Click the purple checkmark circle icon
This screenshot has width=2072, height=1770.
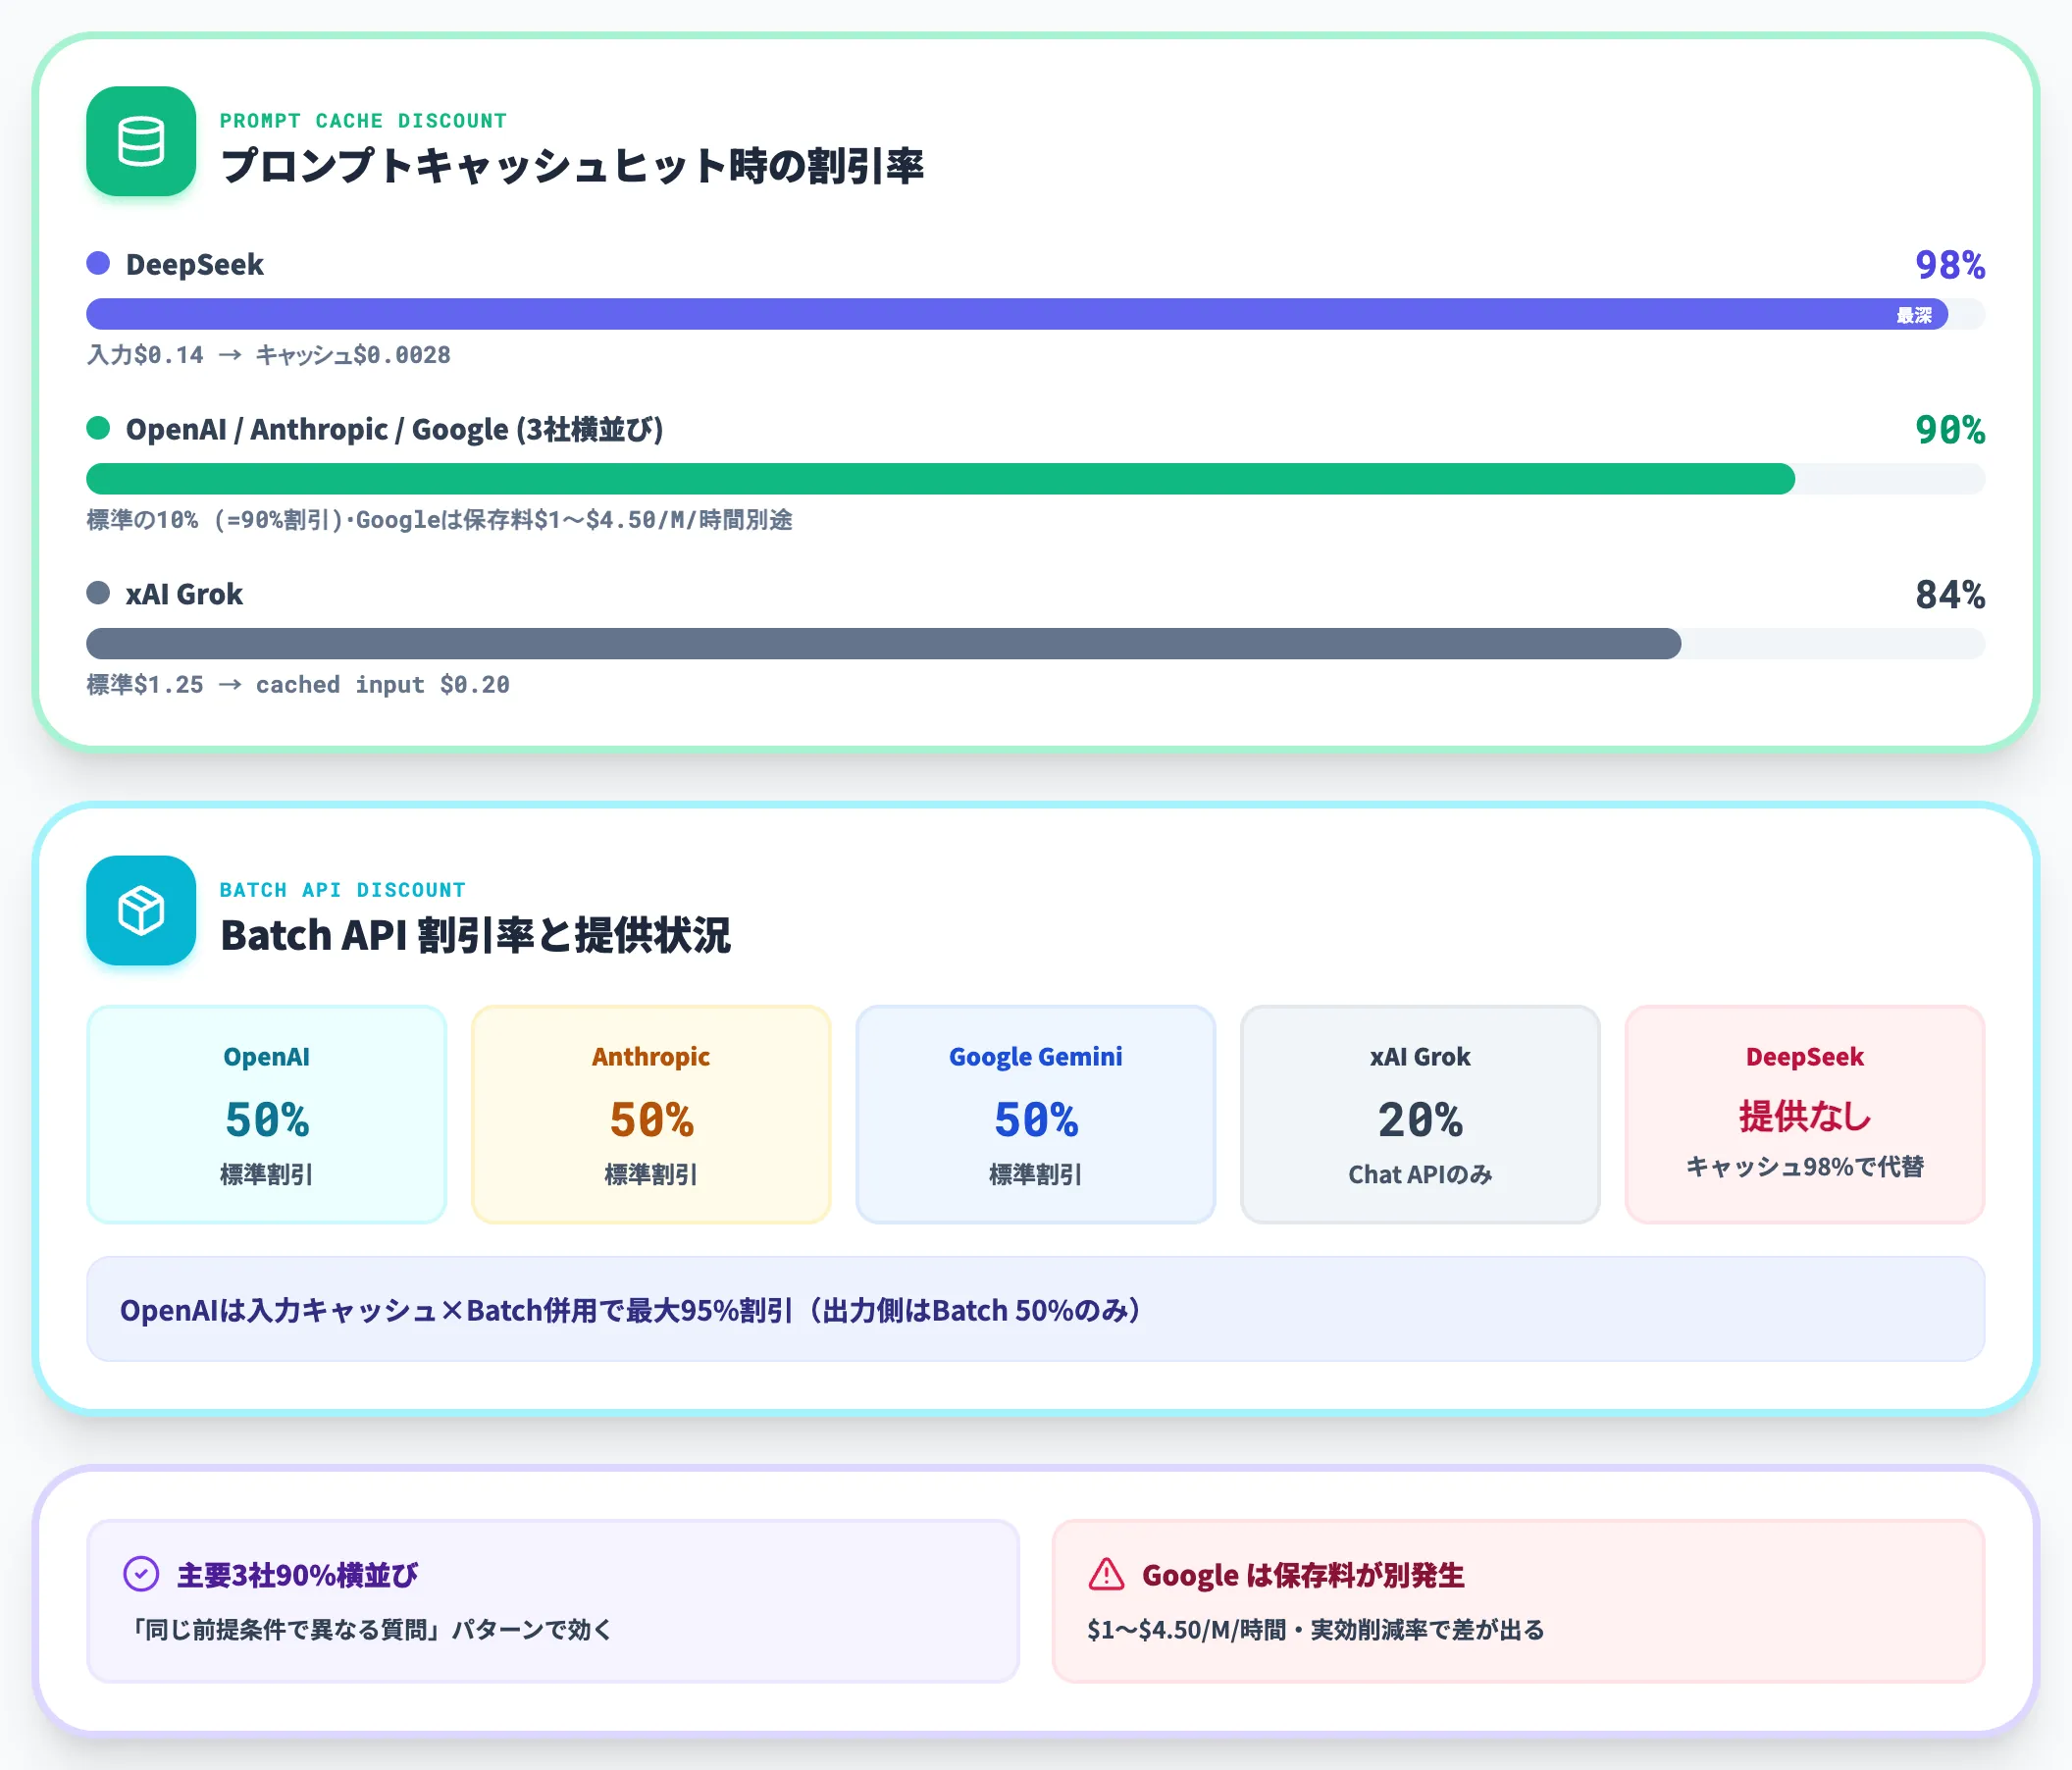click(141, 1574)
